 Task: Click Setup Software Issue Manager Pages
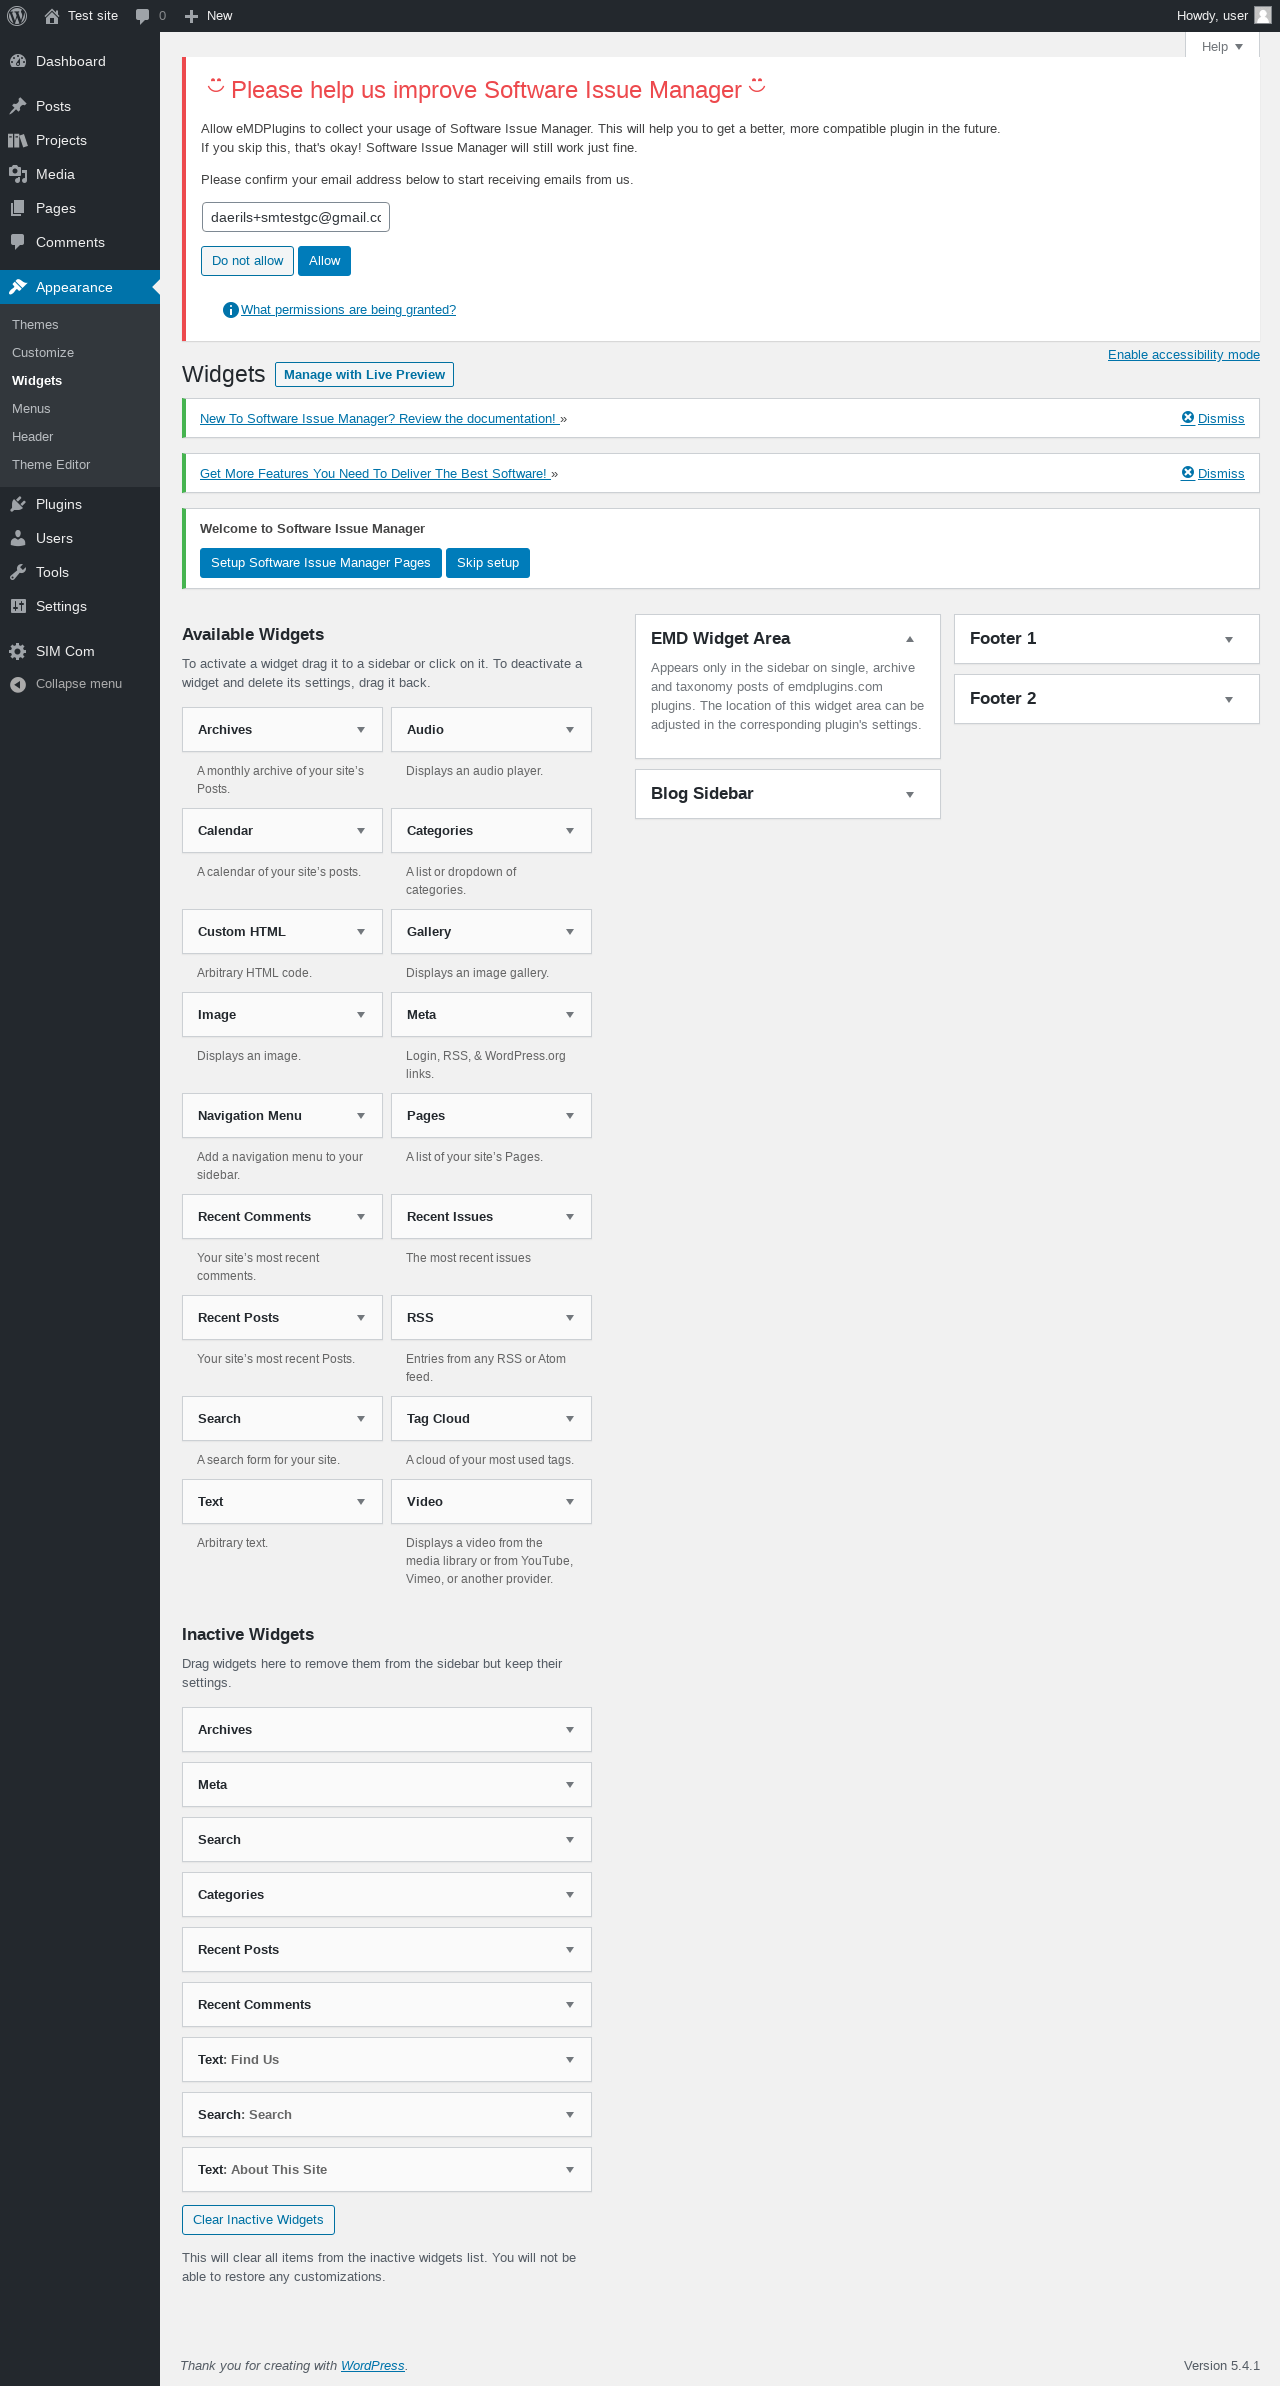320,563
